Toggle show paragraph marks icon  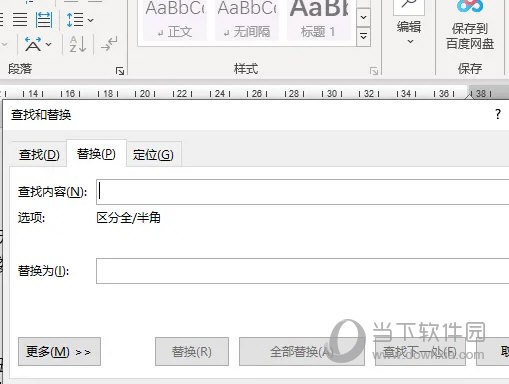tap(109, 44)
